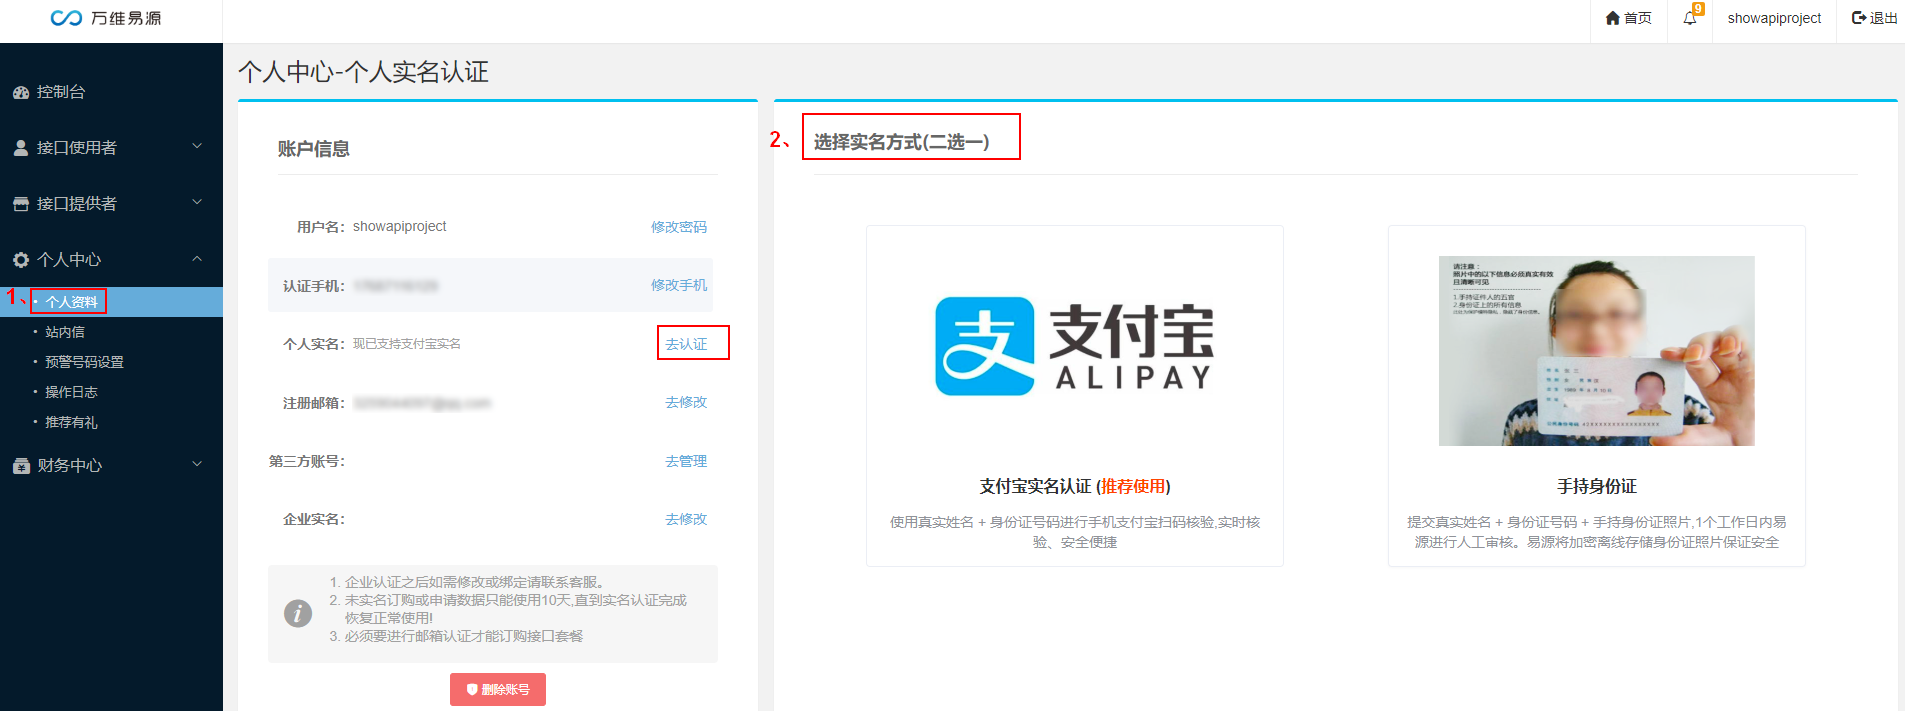
Task: Click the 个人中心-个人实名认证 page heading
Action: coord(363,72)
